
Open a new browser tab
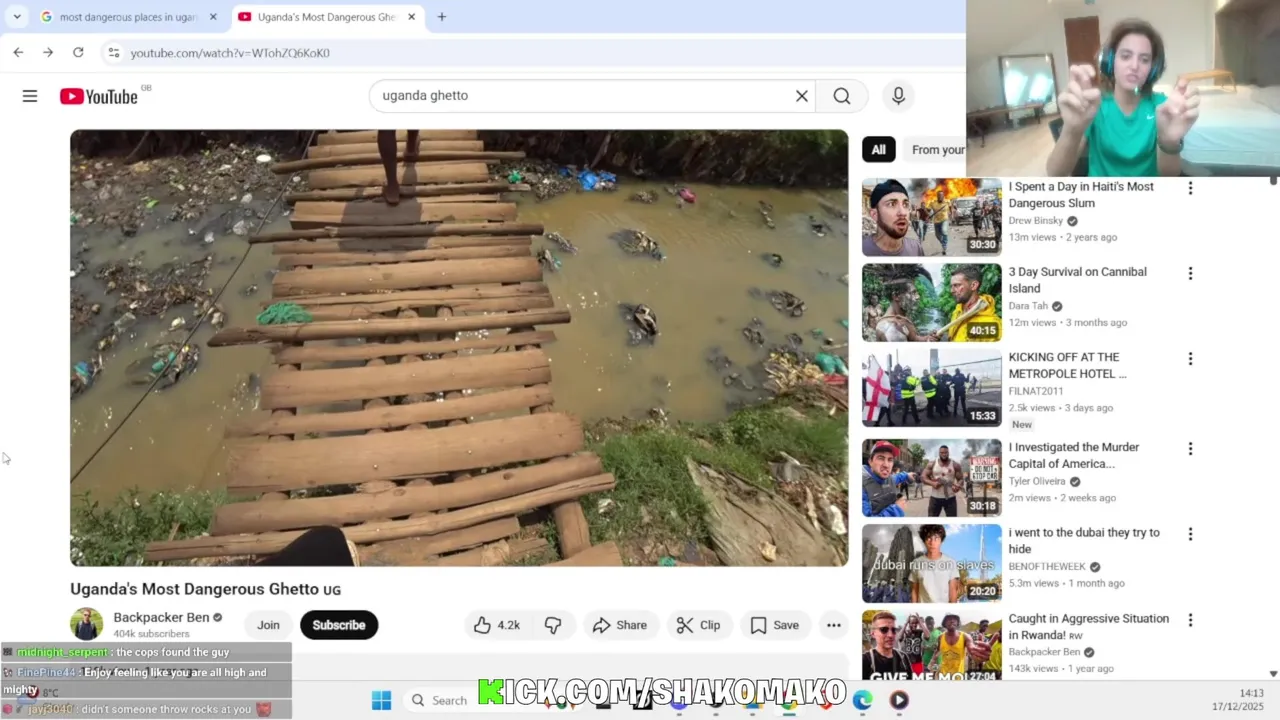[x=442, y=17]
